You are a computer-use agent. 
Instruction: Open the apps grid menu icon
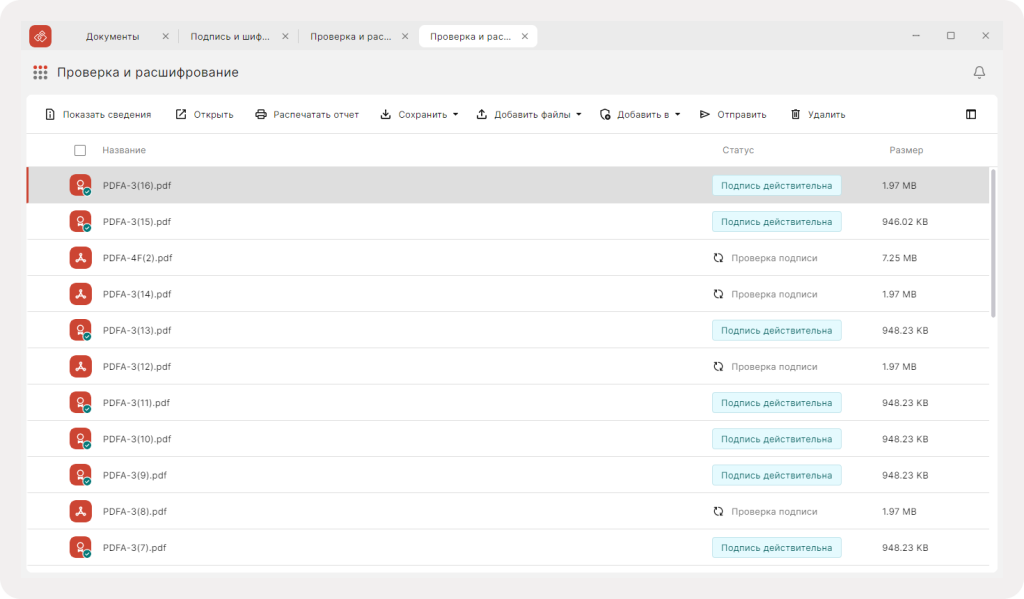tap(40, 73)
